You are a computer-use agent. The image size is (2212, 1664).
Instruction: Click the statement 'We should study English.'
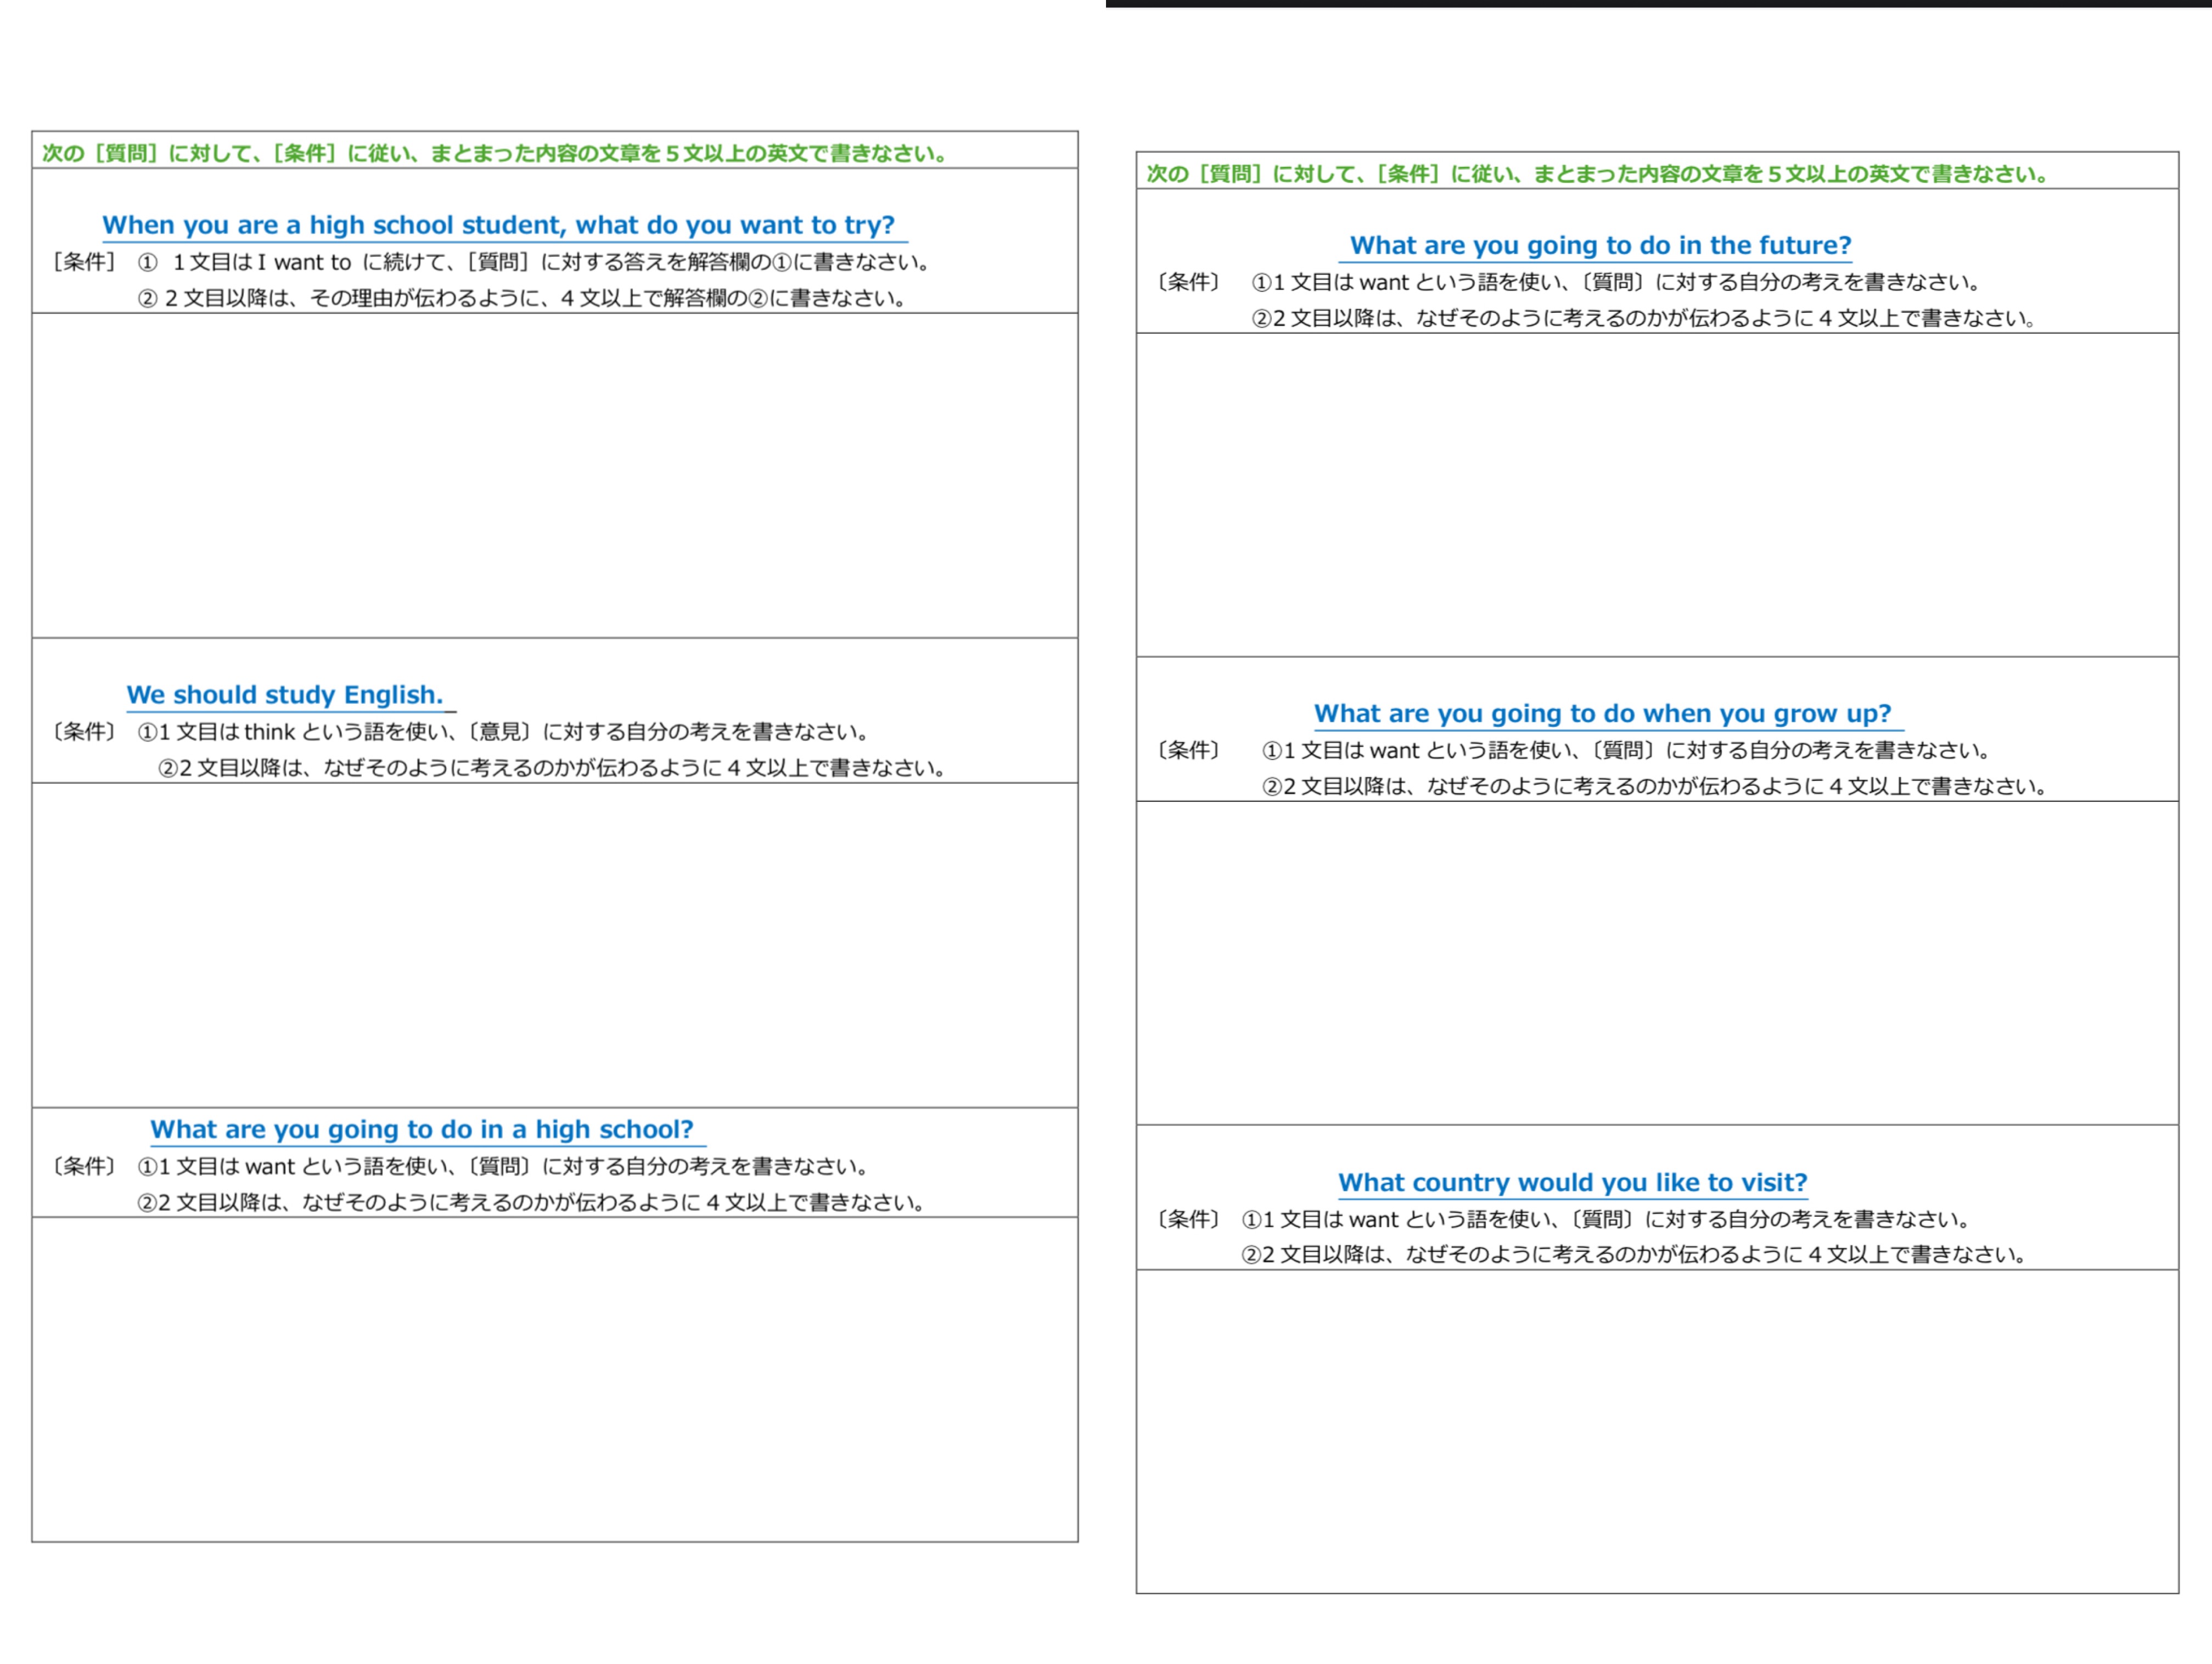pos(284,695)
